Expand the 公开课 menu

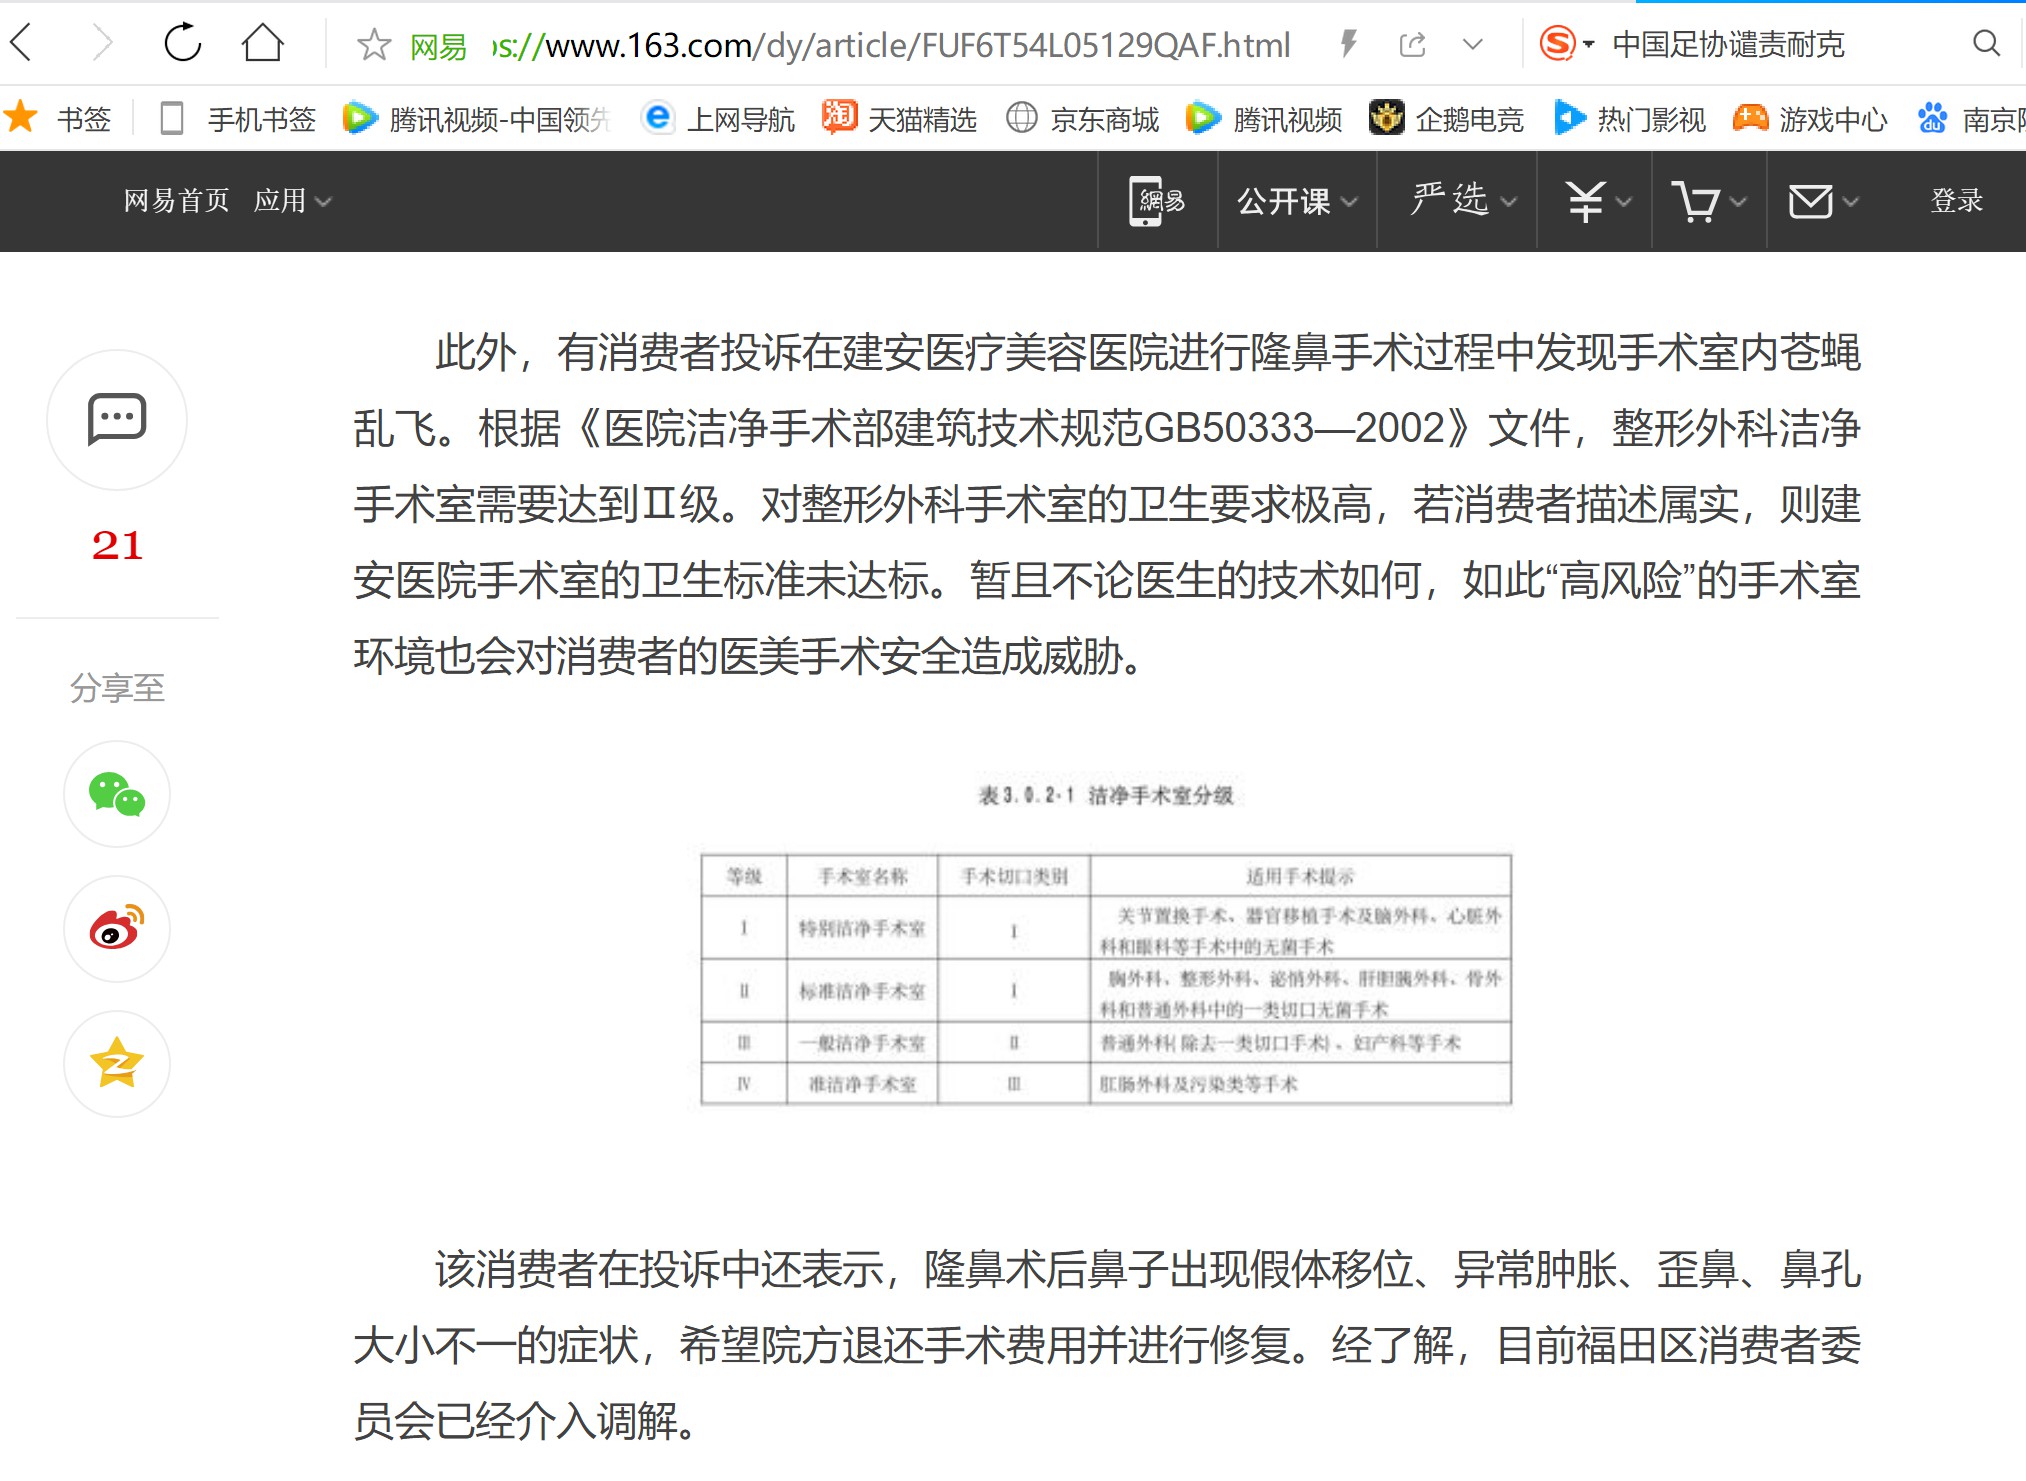tap(1297, 201)
